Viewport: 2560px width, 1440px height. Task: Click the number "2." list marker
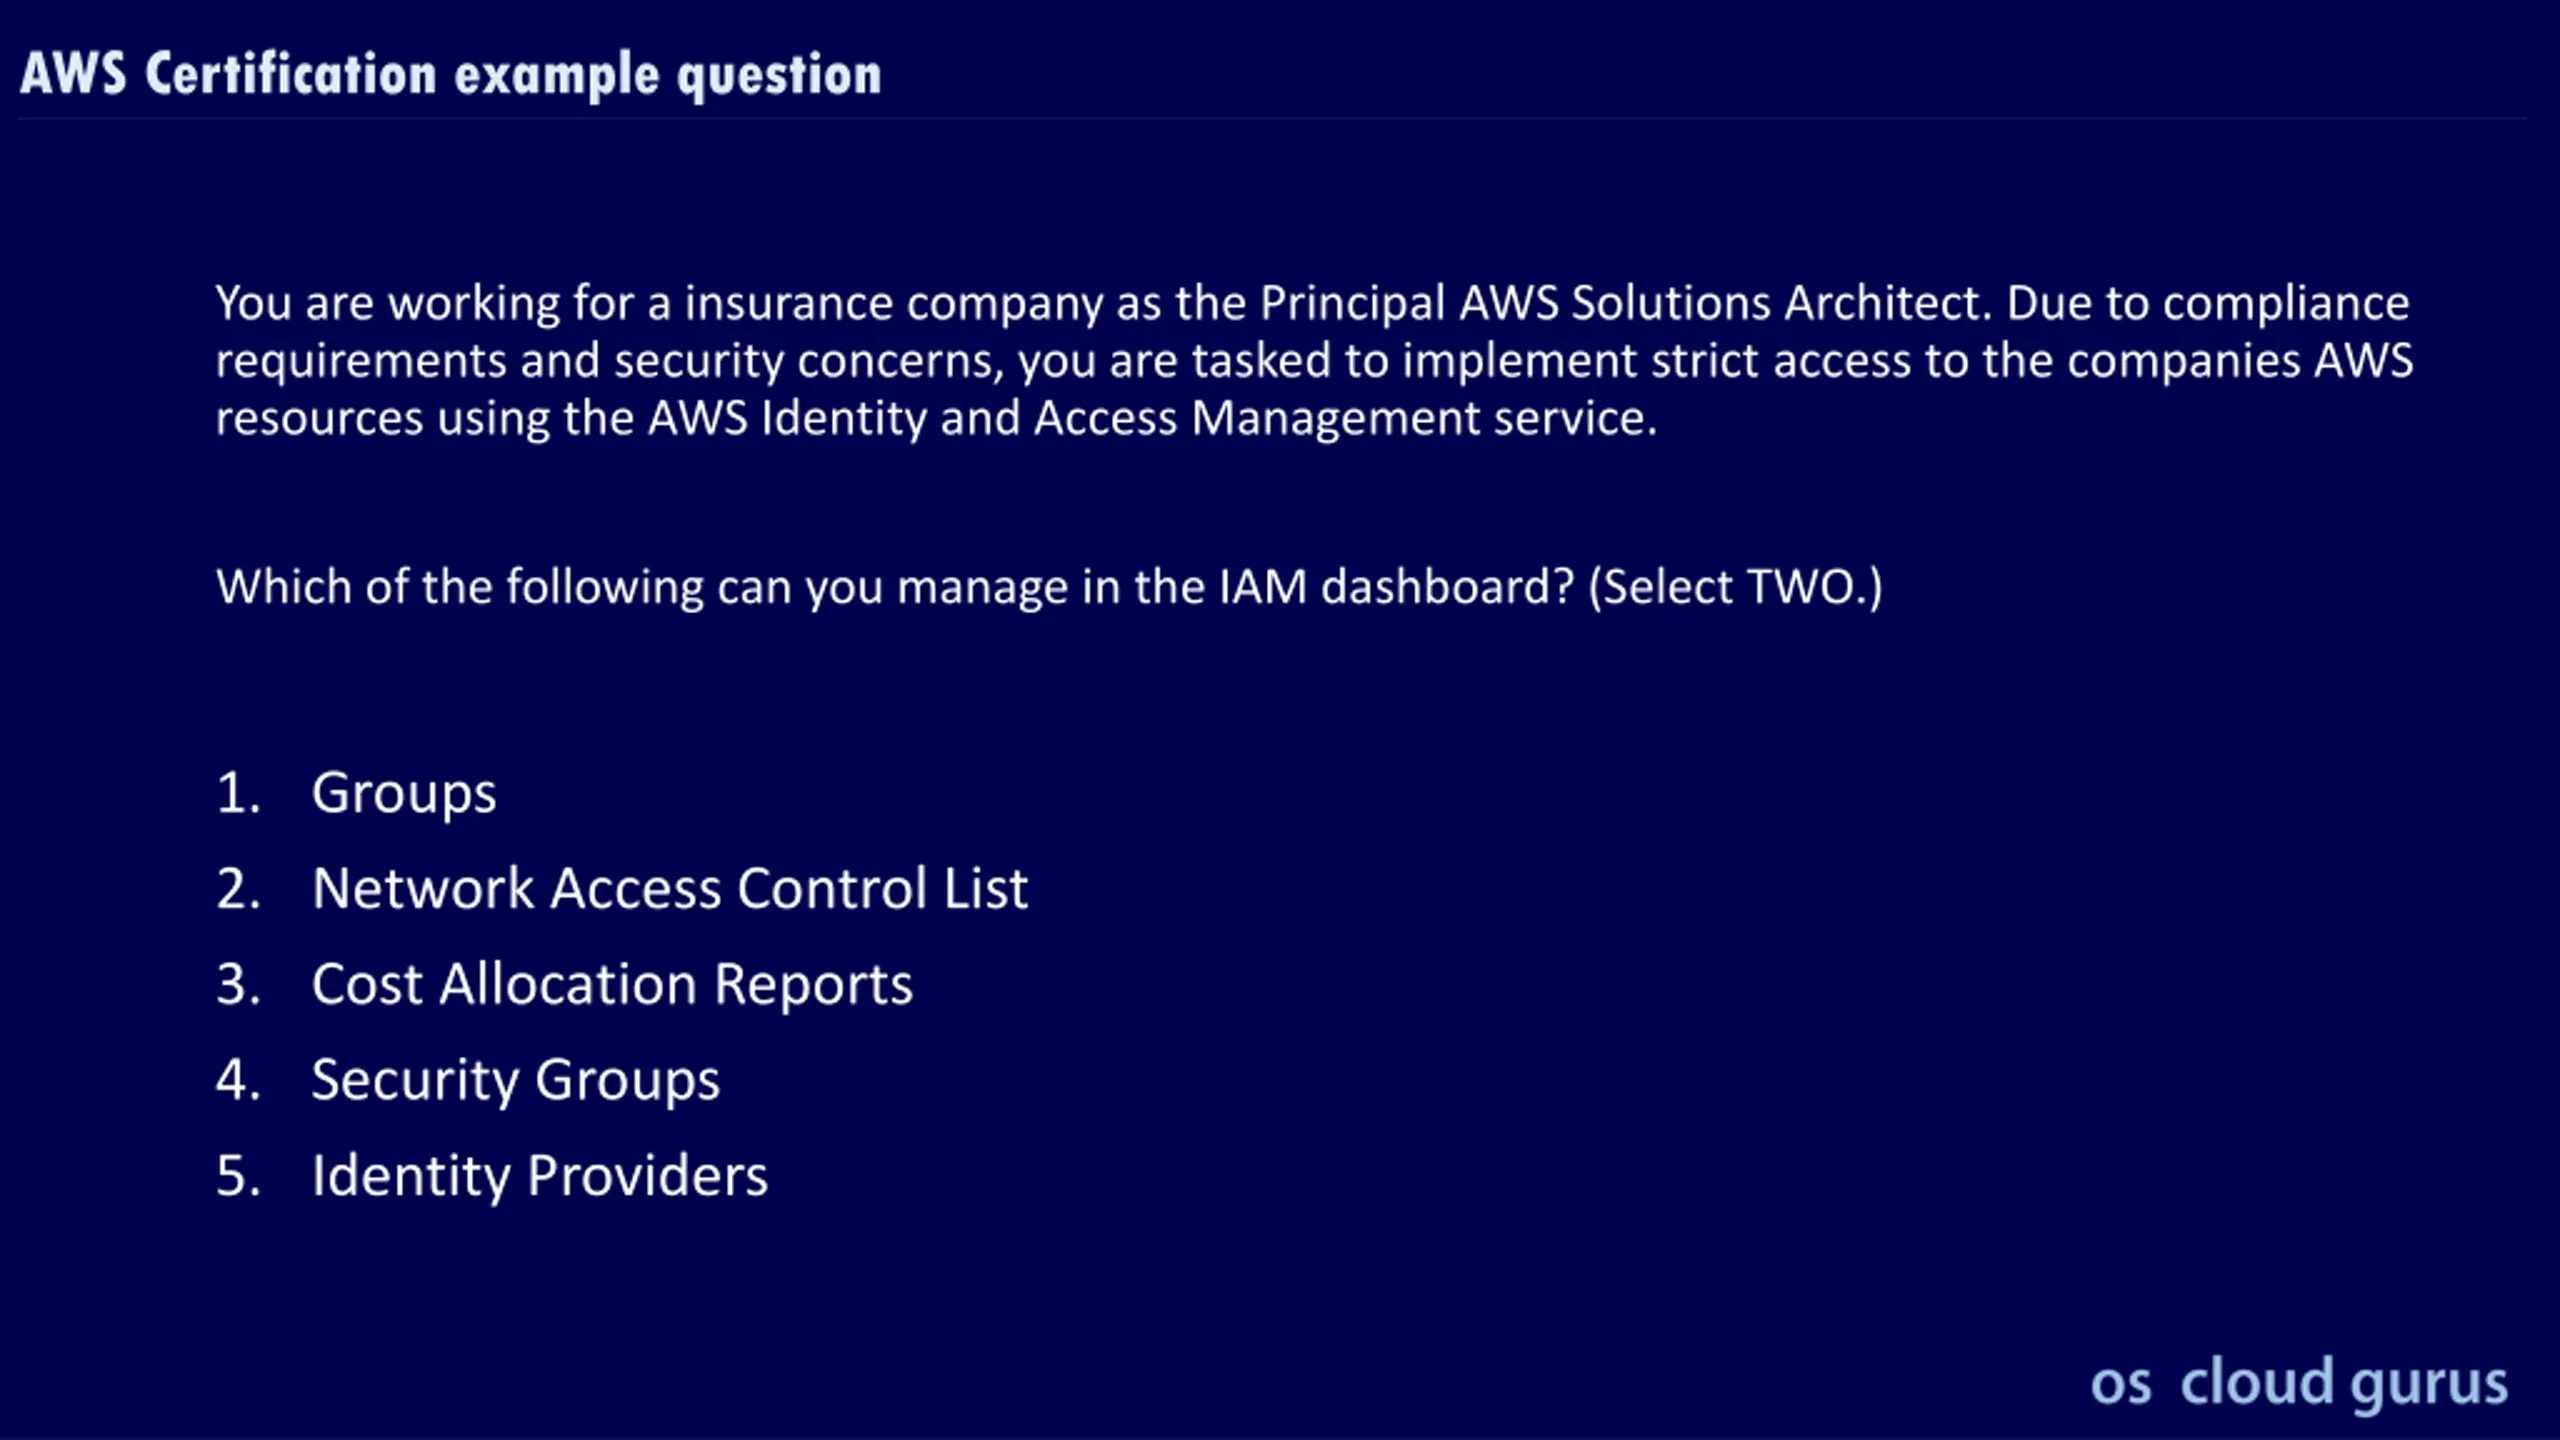239,888
